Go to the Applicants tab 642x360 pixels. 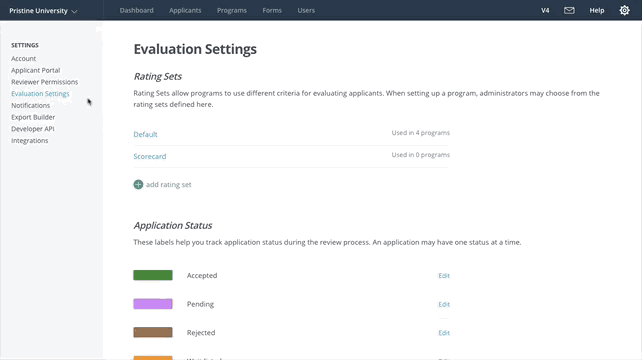(x=185, y=10)
